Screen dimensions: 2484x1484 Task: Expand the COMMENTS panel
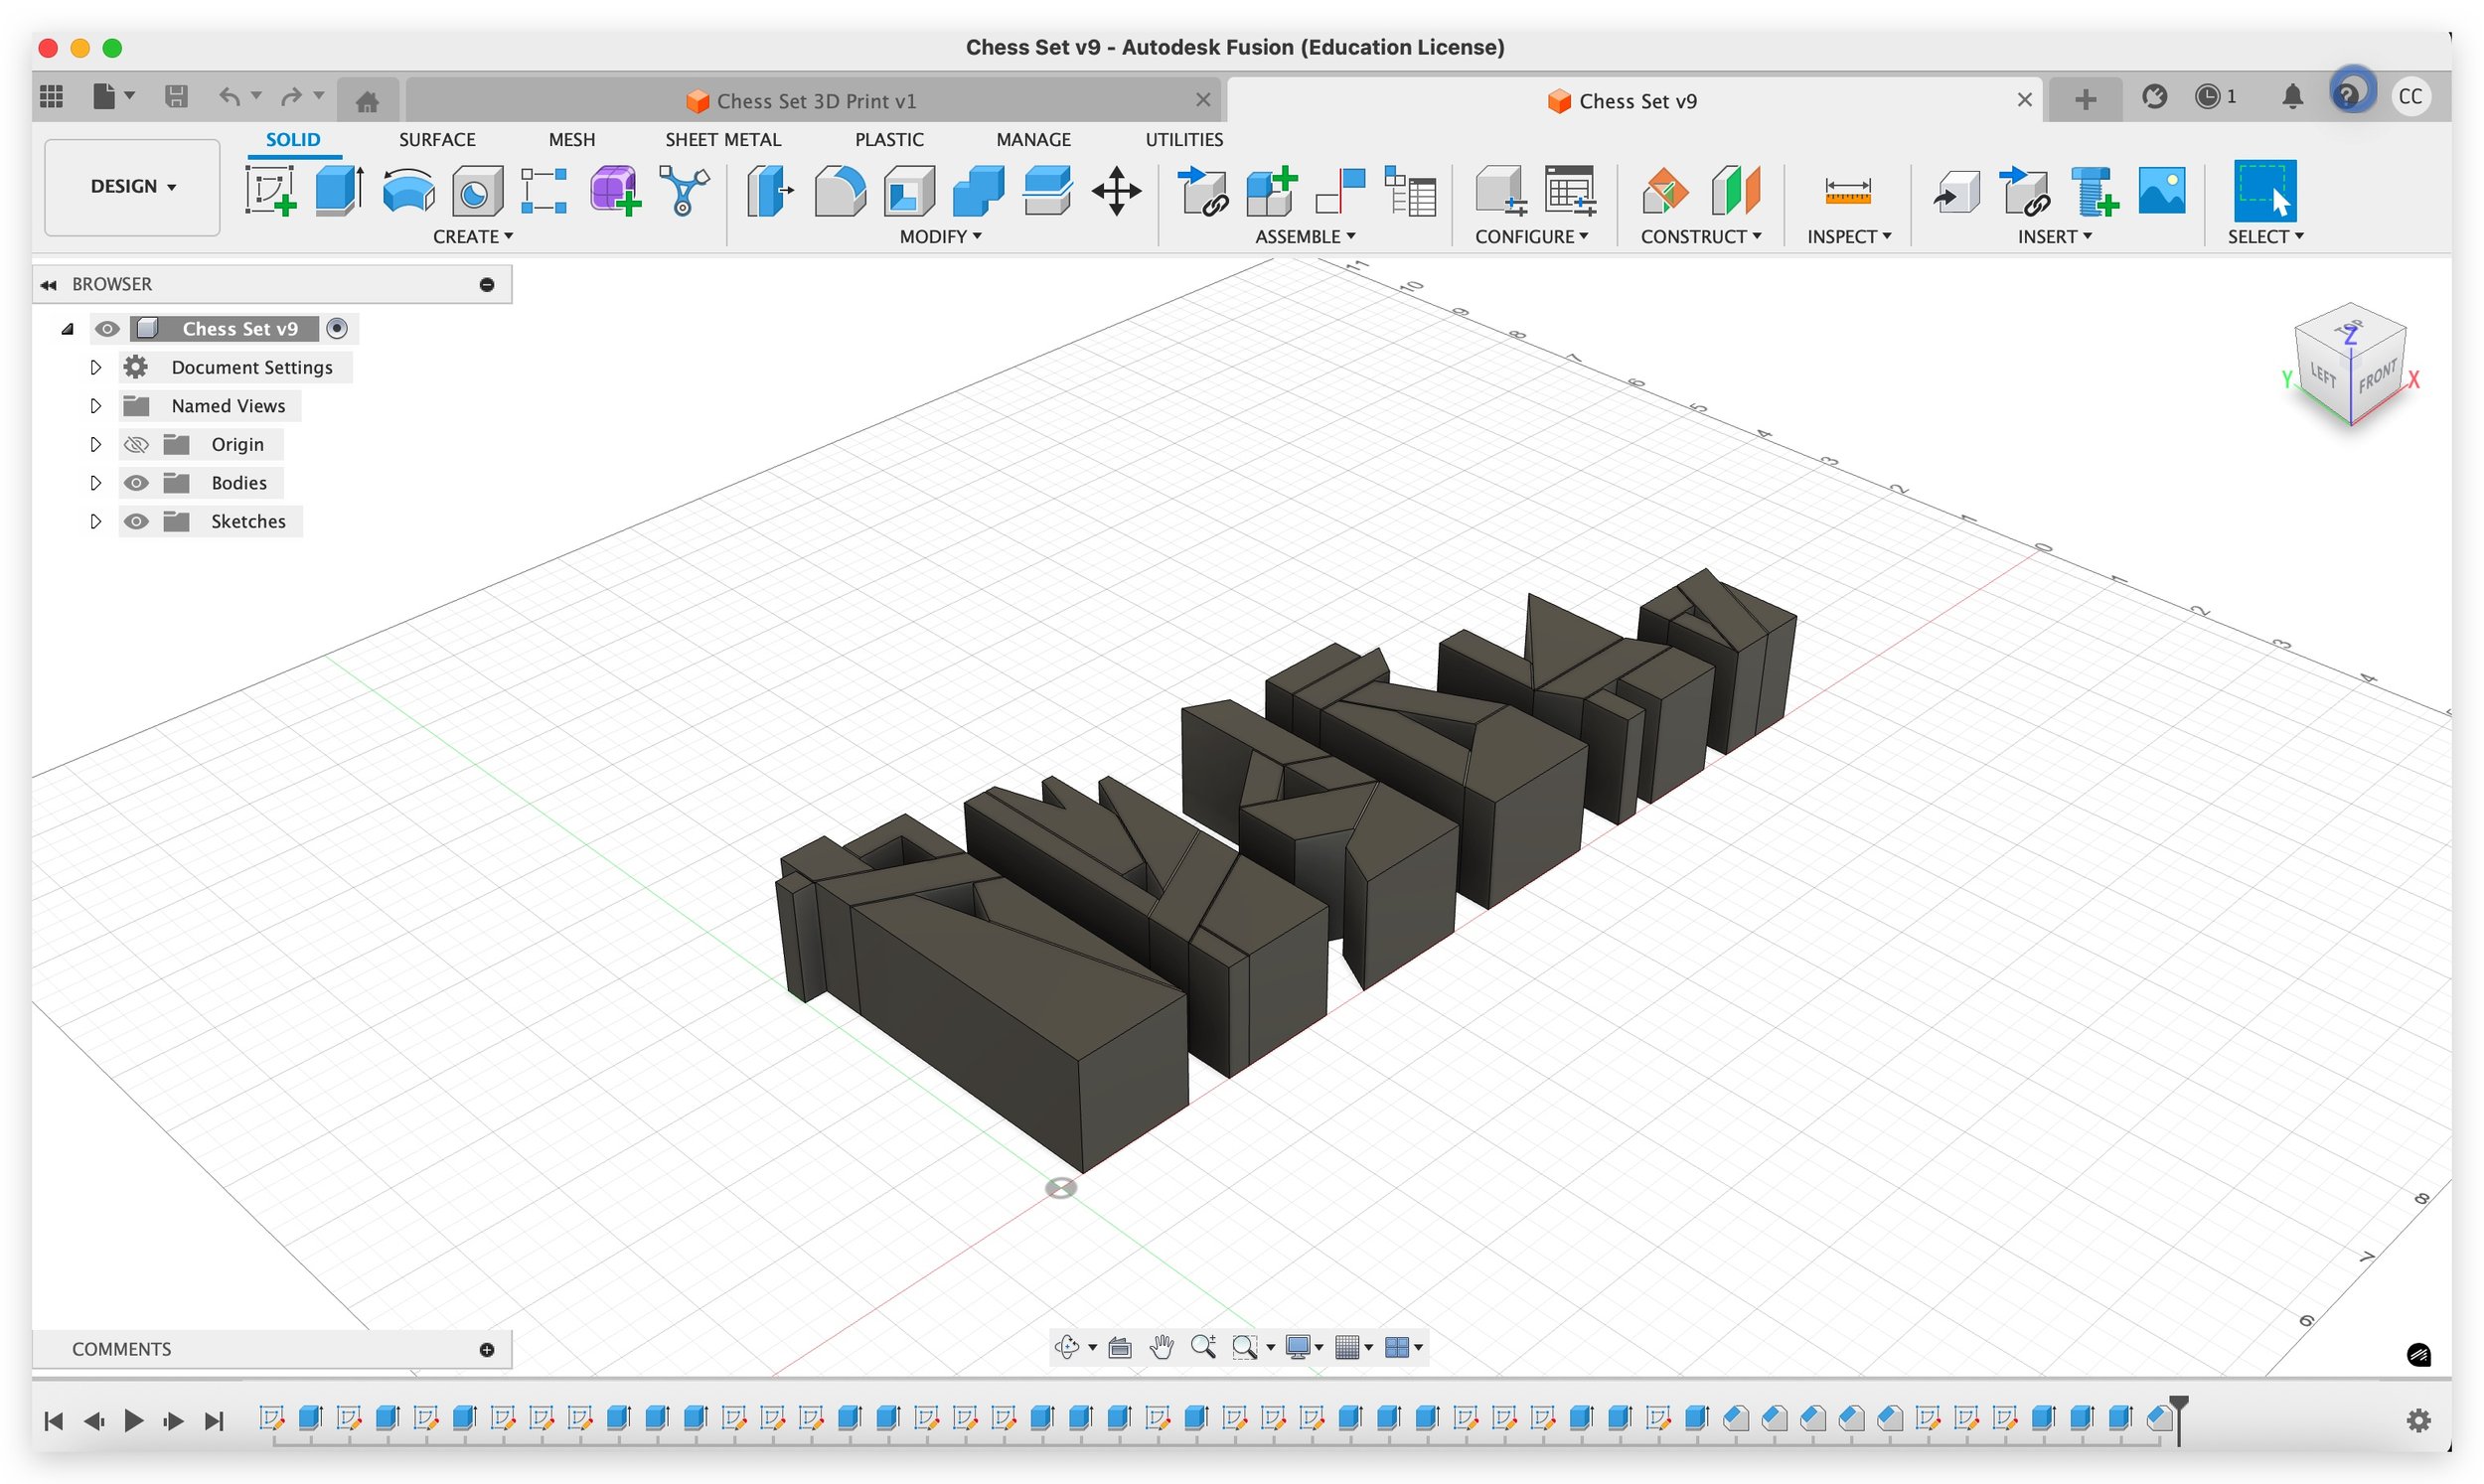[x=487, y=1349]
